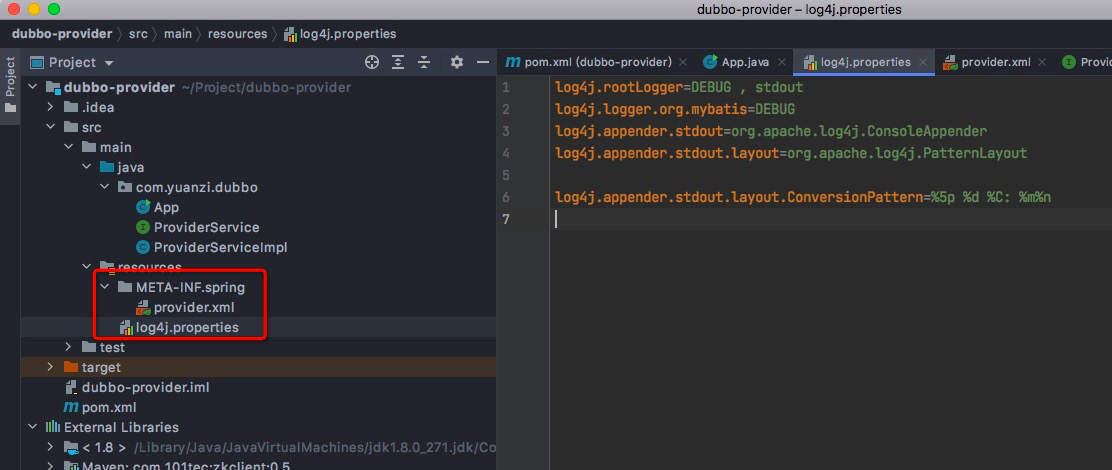Expand the .idea folder
Screen dimensions: 1112x470
(x=50, y=107)
